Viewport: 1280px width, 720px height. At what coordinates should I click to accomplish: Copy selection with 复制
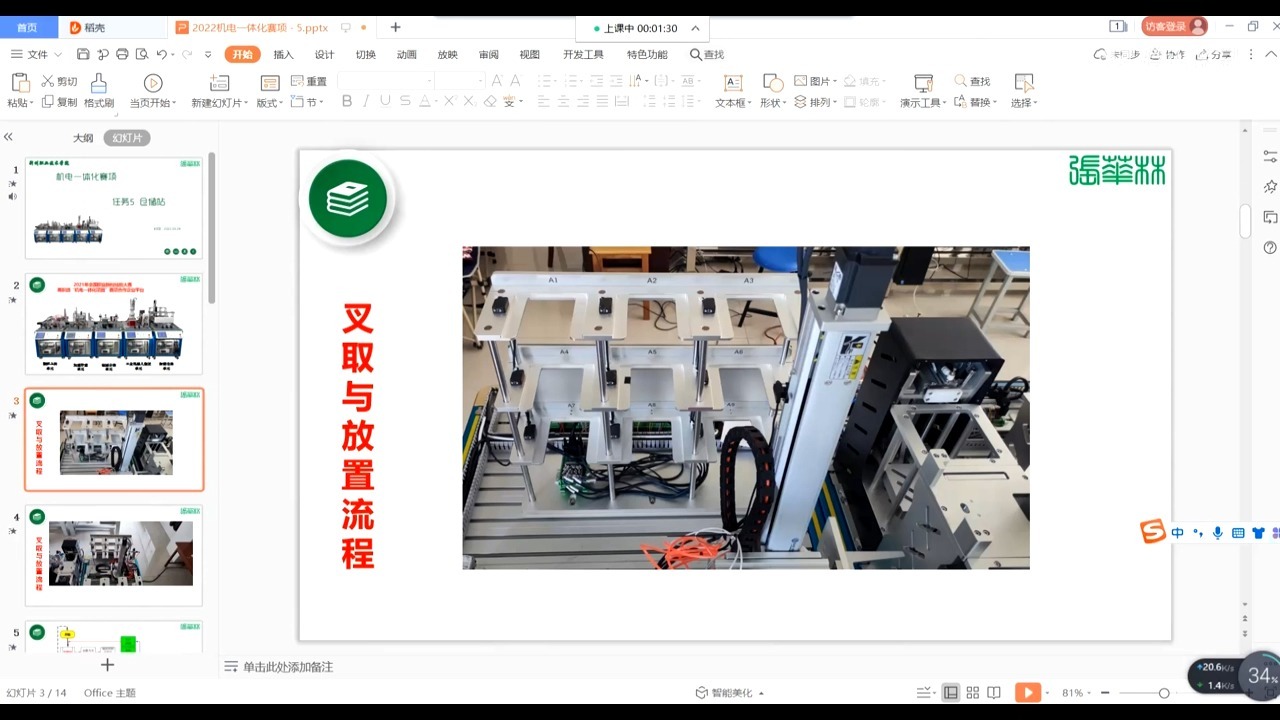(59, 102)
